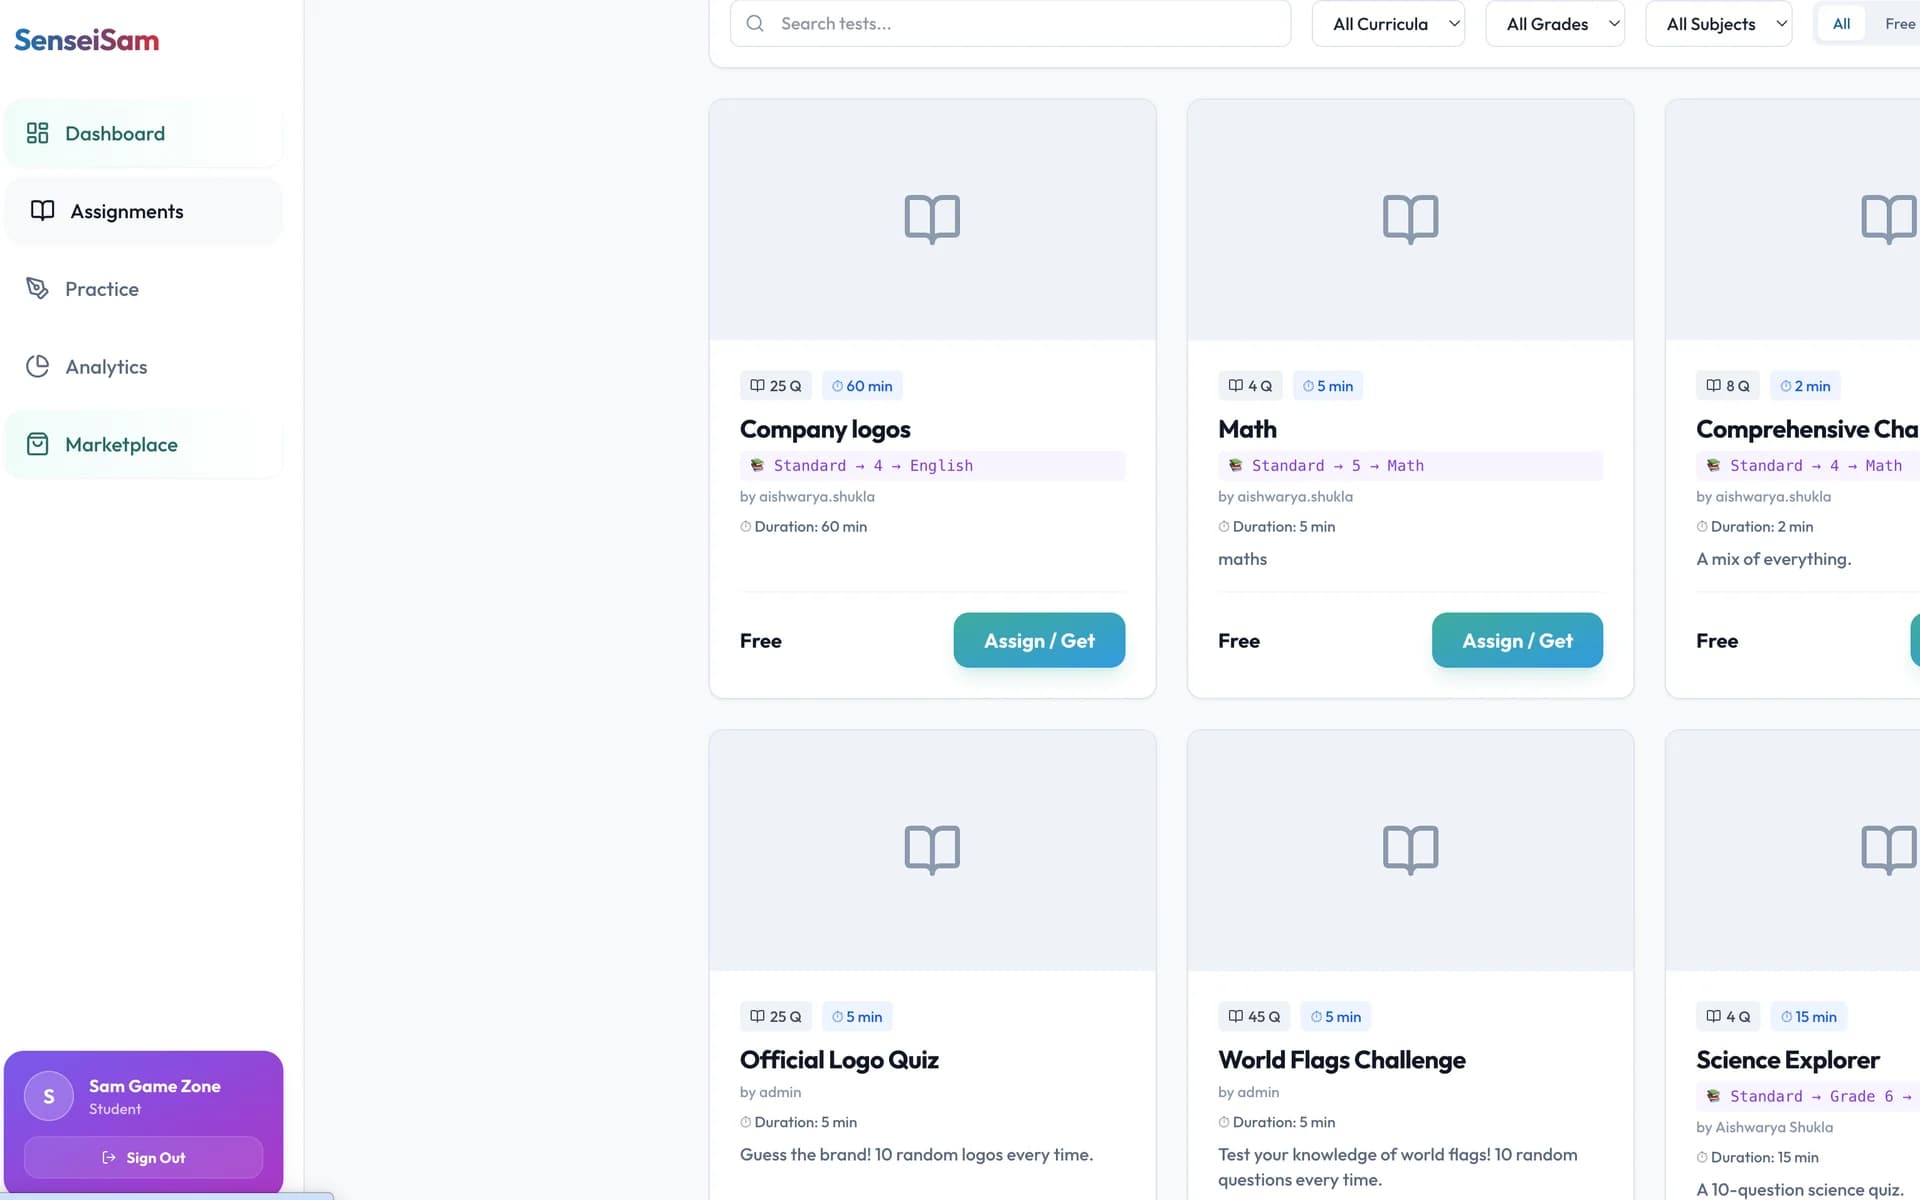The image size is (1920, 1200).
Task: Click the Company logos title
Action: tap(825, 429)
